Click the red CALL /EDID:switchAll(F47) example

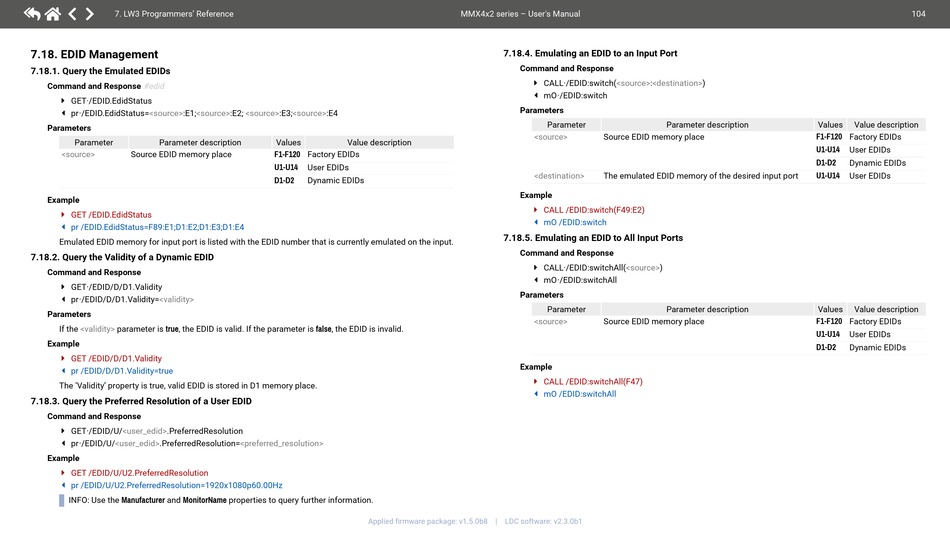[593, 382]
